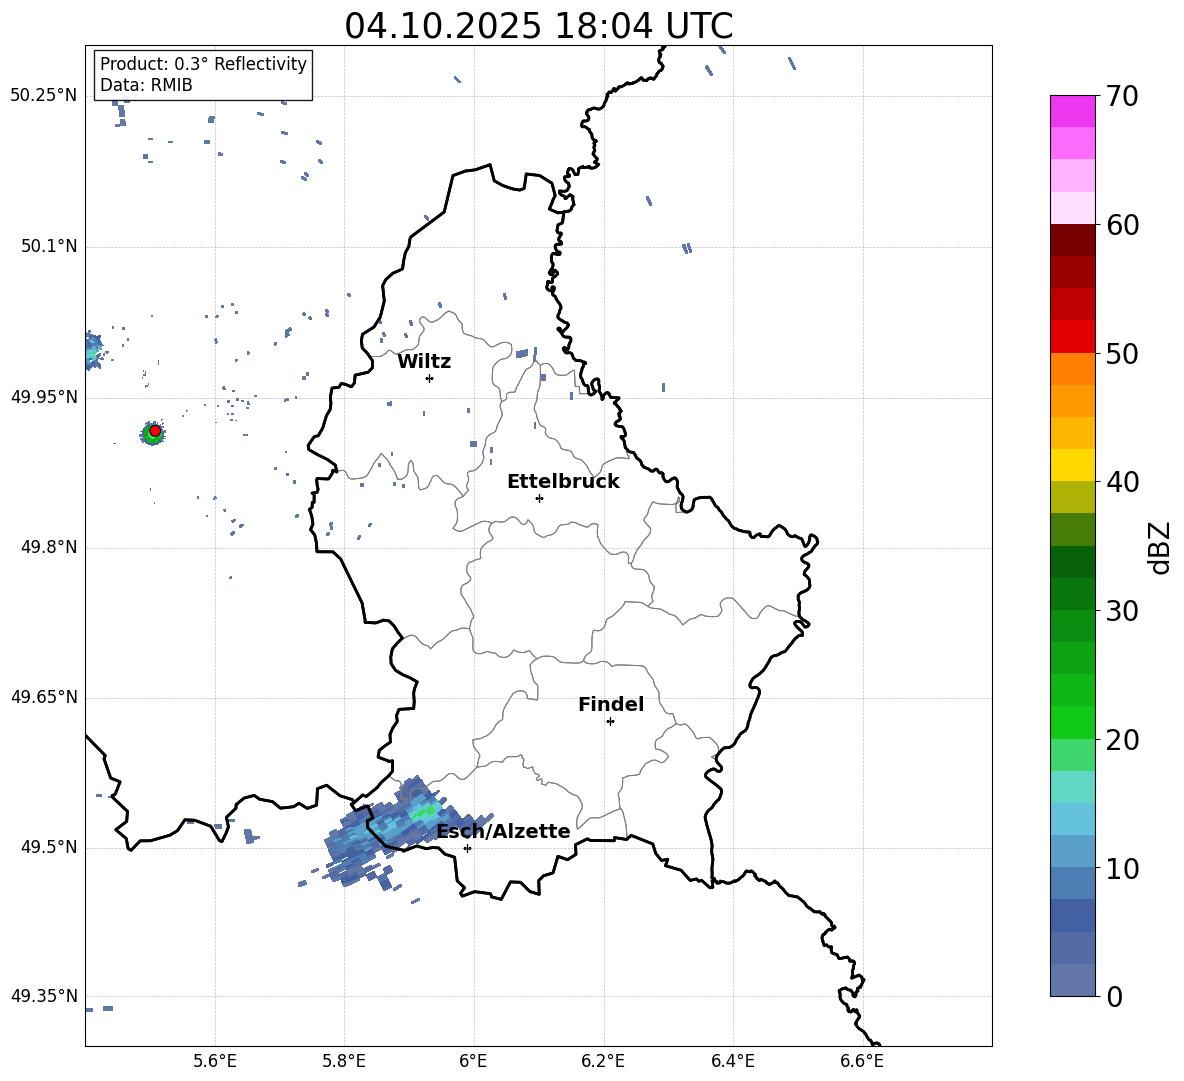Pick the bright green swatch just above 20 dBZ
The height and width of the screenshot is (1081, 1184).
[x=1072, y=722]
